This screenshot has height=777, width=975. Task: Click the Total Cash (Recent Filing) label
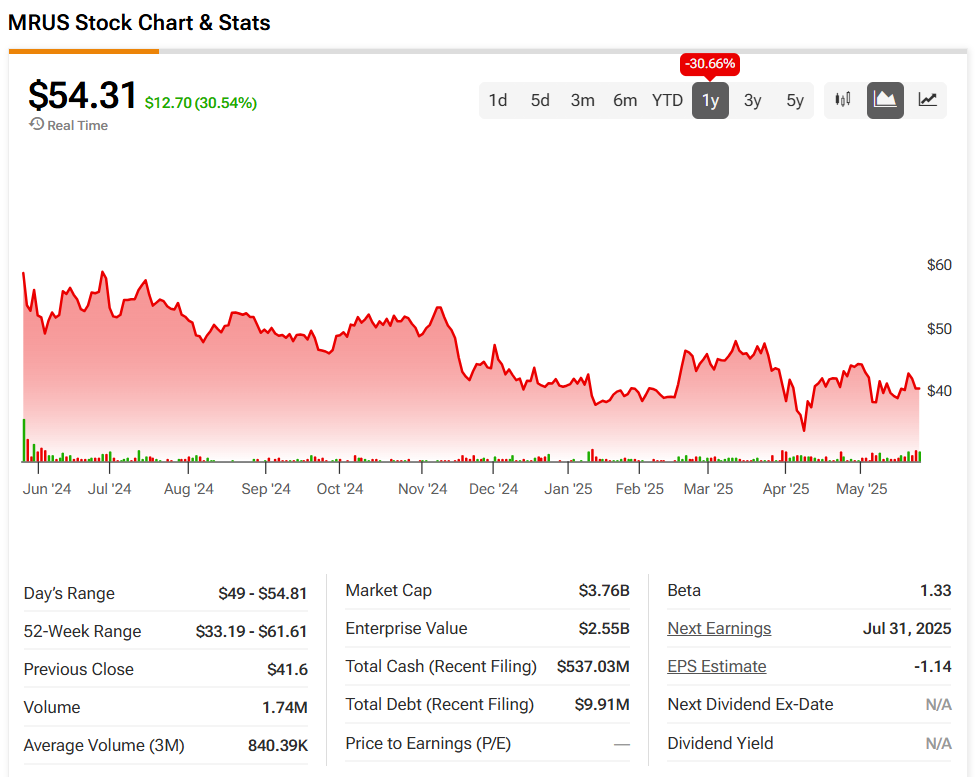[x=441, y=666]
